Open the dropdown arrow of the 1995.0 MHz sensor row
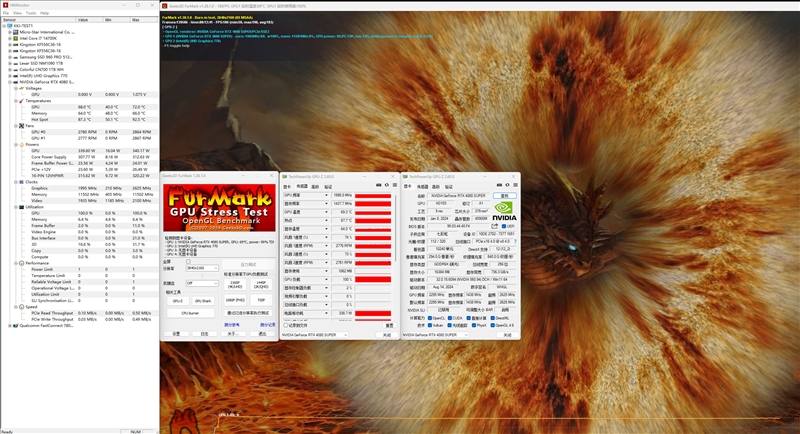The image size is (800, 434). click(326, 195)
